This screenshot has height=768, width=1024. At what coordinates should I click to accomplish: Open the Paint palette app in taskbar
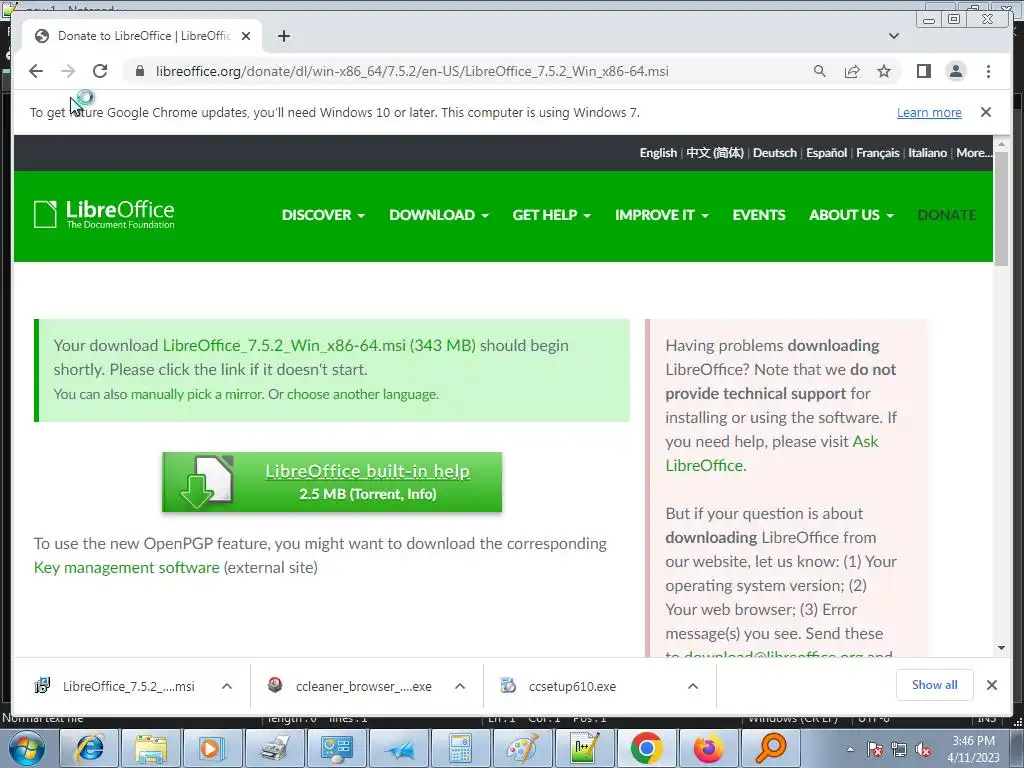tap(522, 748)
